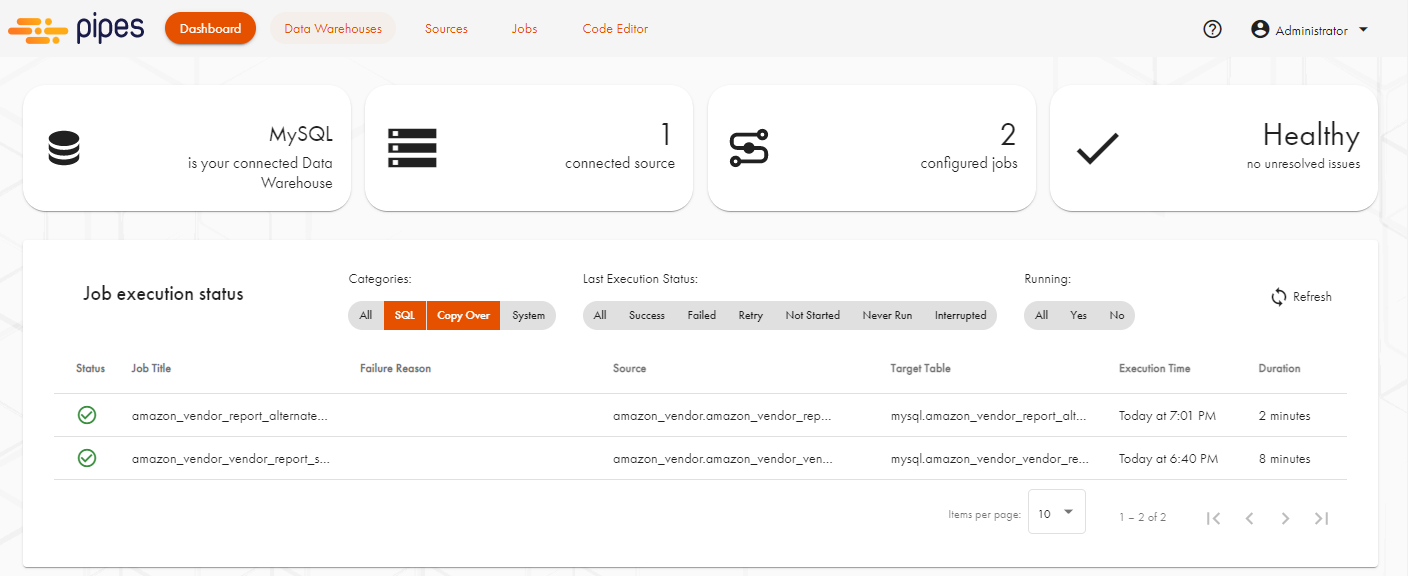
Task: Open the Data Warehouses tab
Action: tap(333, 29)
